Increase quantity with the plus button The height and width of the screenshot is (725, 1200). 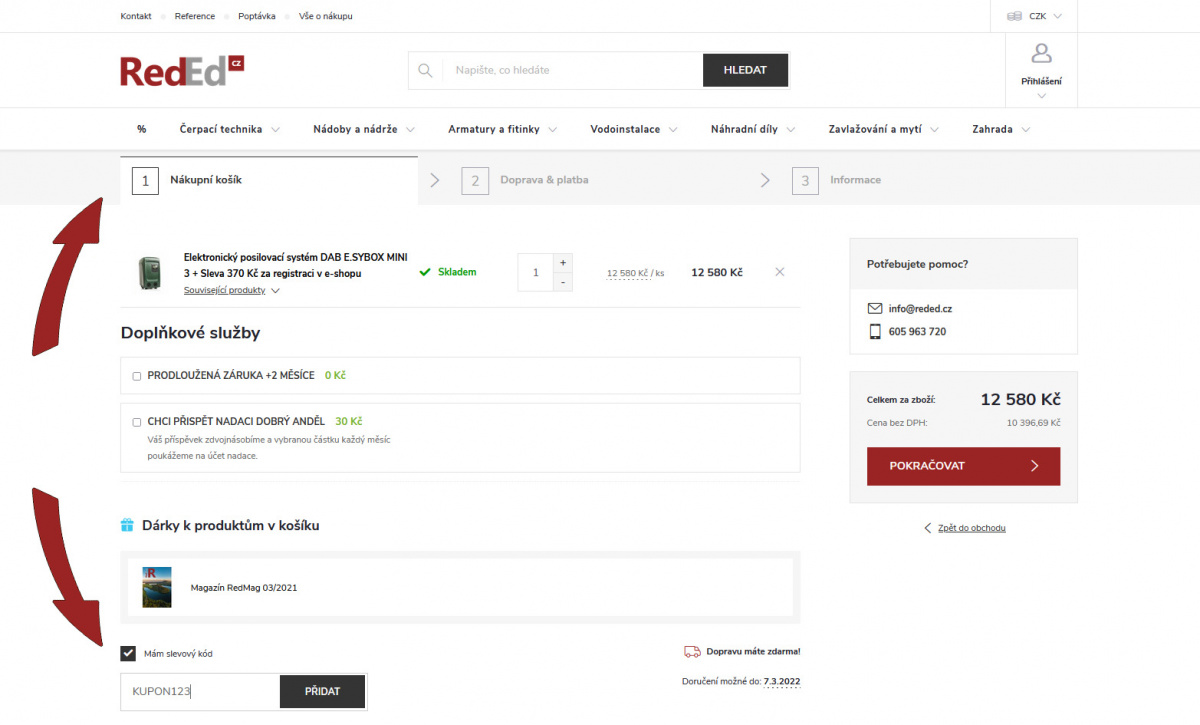[x=563, y=262]
